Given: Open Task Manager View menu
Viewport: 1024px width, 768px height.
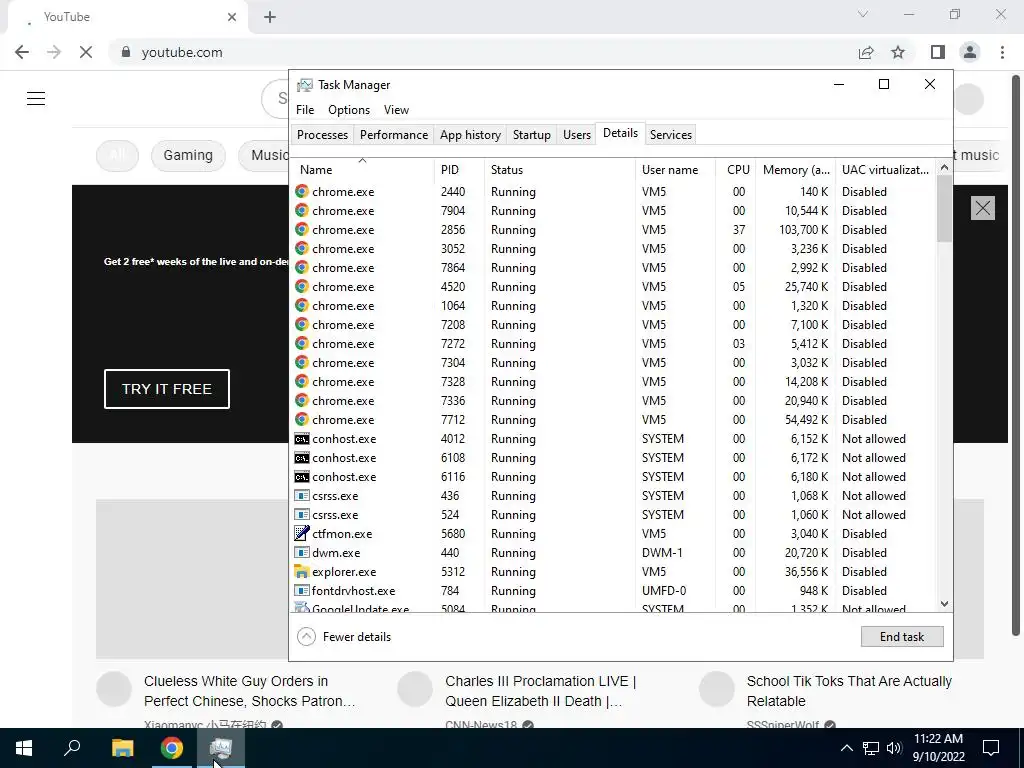Looking at the screenshot, I should pos(396,110).
